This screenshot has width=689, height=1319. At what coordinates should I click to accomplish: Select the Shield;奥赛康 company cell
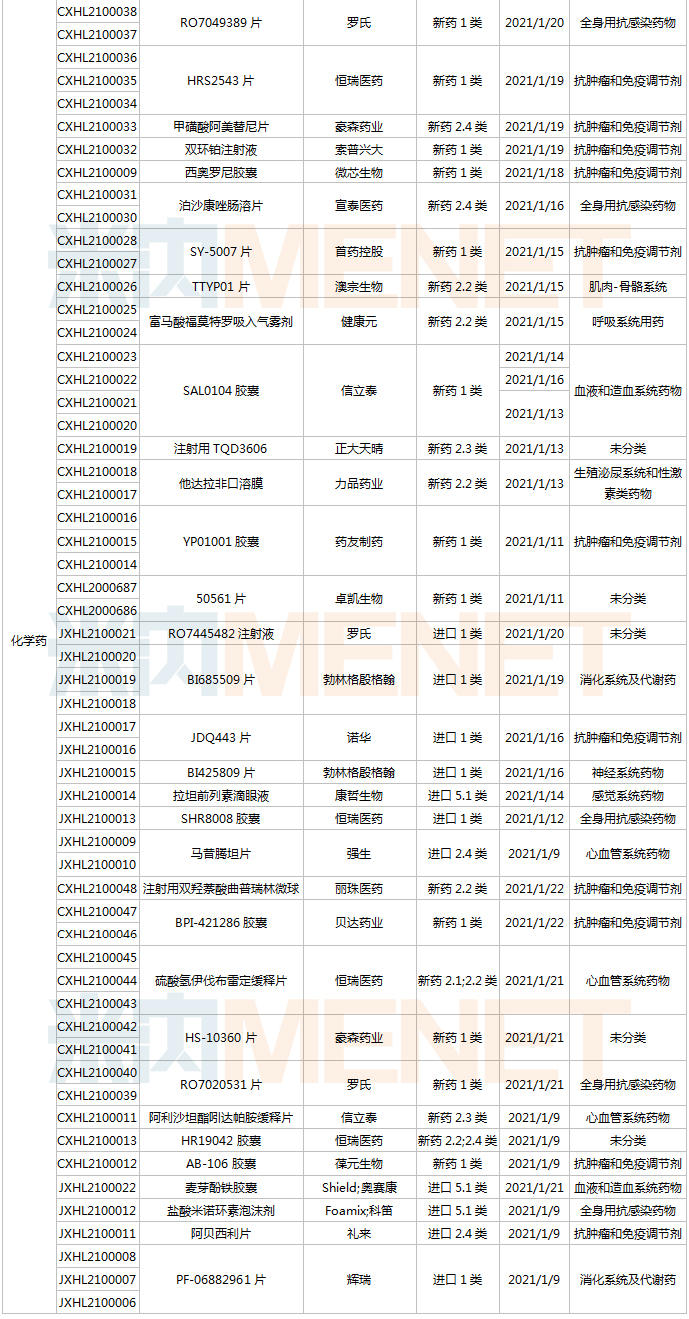(359, 1188)
